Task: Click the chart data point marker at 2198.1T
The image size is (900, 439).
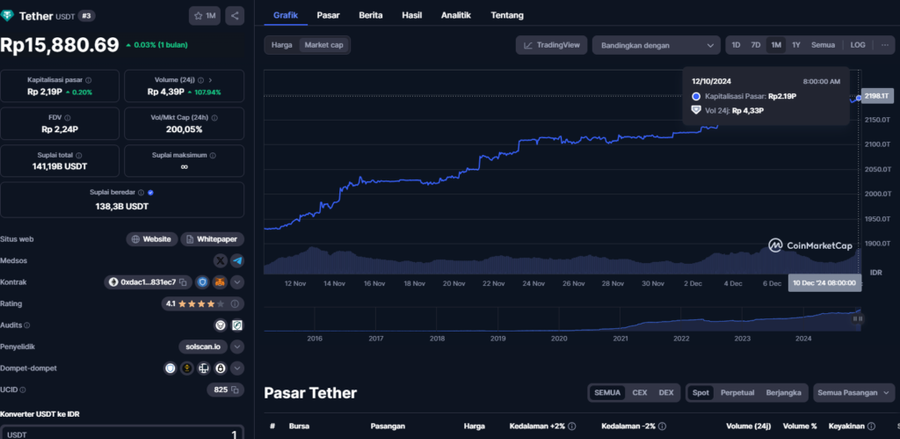Action: [x=859, y=98]
